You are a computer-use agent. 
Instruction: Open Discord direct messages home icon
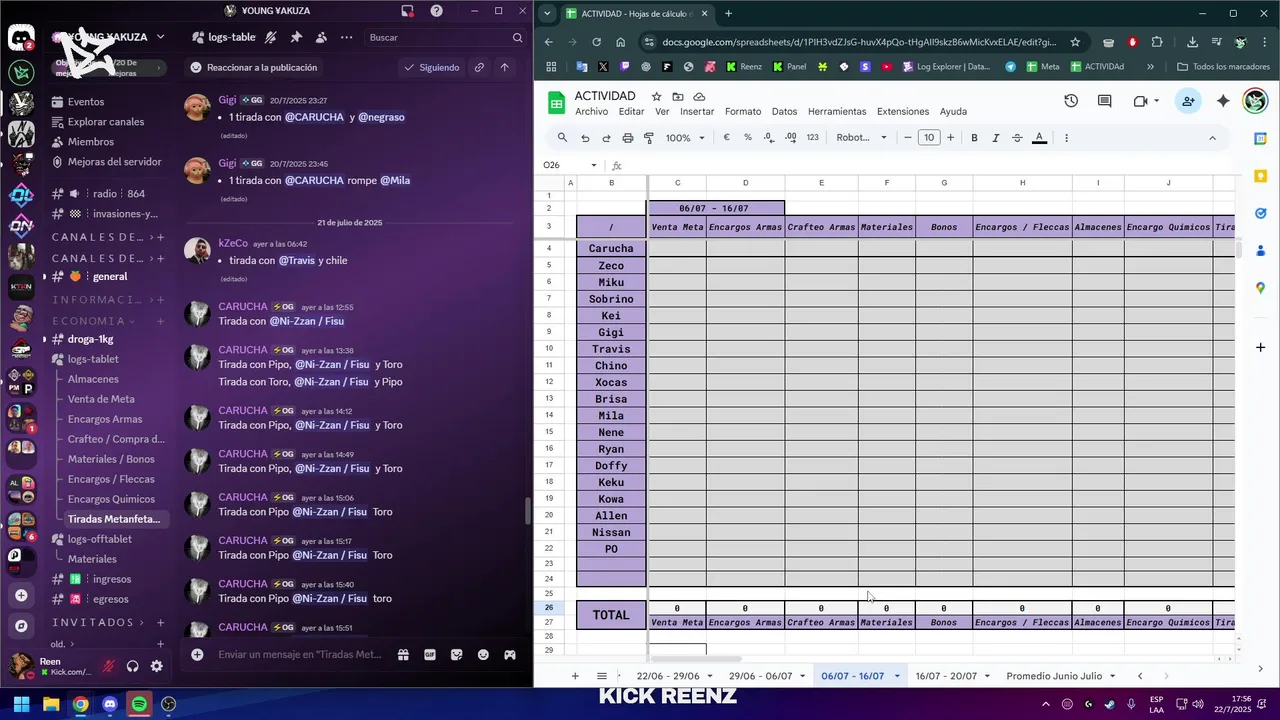pos(21,38)
